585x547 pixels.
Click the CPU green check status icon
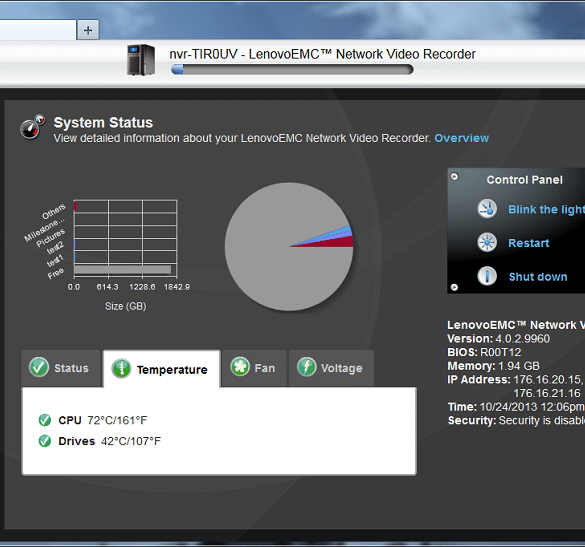tap(45, 420)
